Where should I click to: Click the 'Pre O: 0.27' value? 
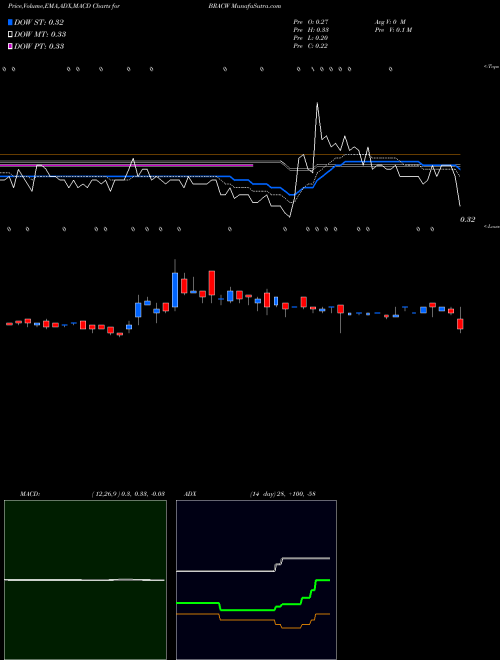pyautogui.click(x=311, y=21)
